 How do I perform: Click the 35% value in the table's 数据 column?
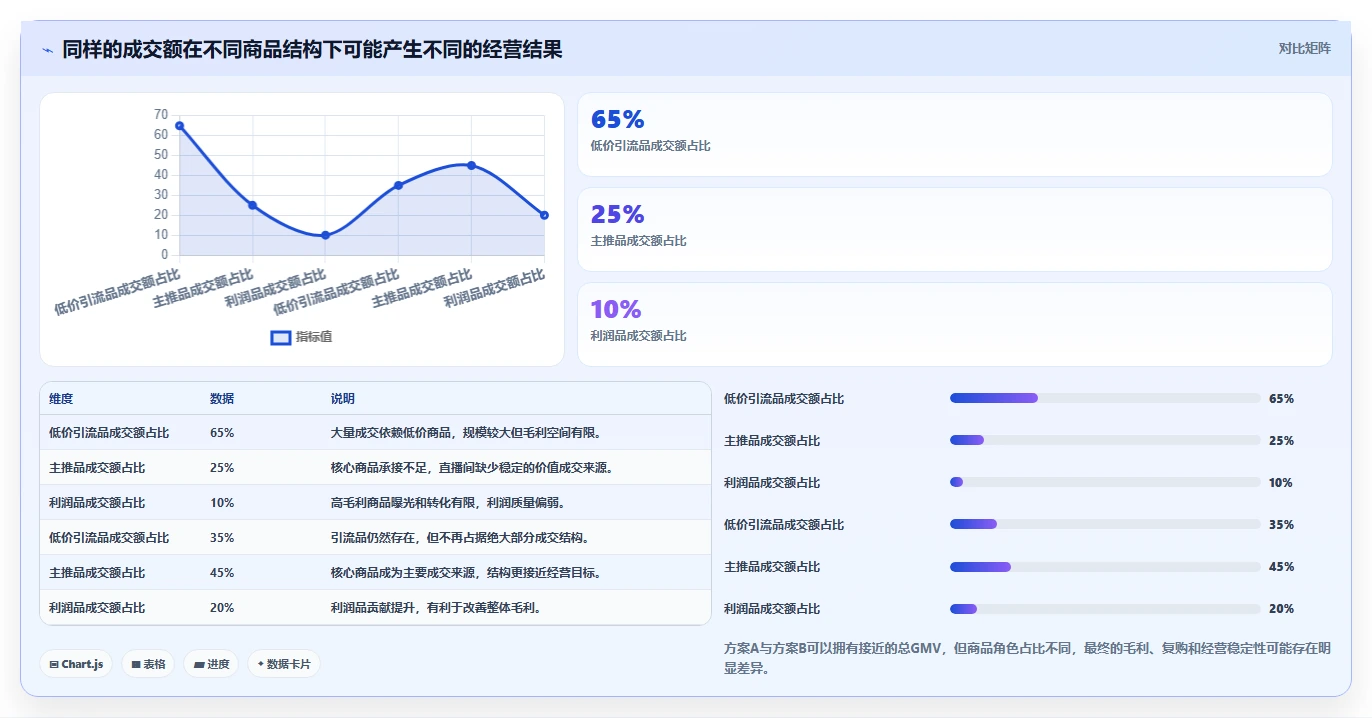222,538
